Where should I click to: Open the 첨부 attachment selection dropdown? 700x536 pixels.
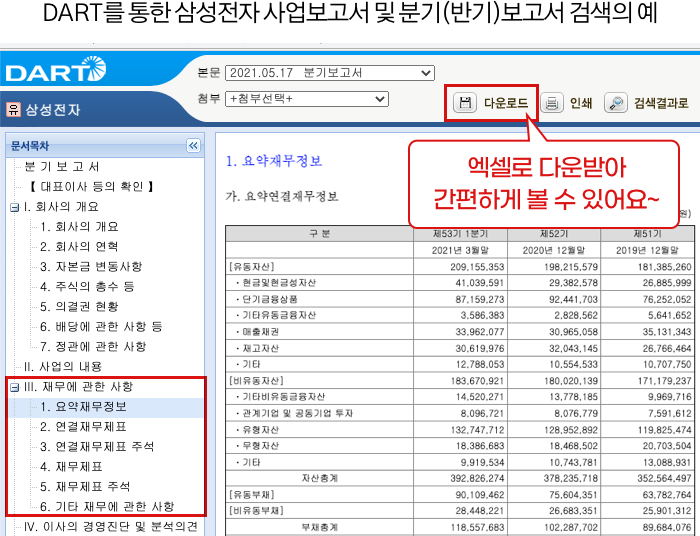pos(306,99)
